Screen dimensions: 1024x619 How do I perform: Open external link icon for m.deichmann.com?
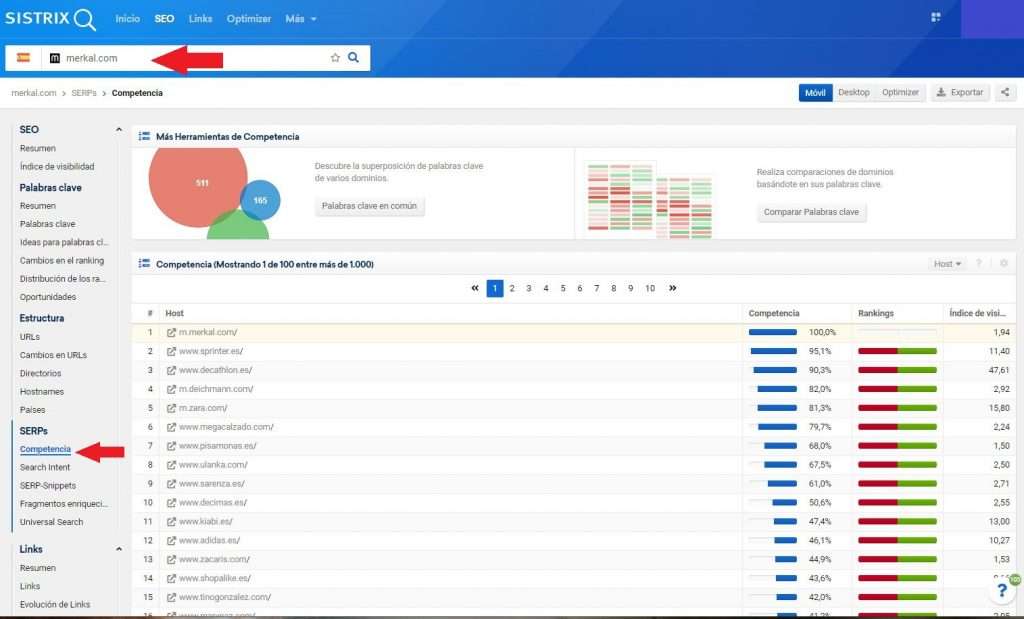(x=171, y=389)
